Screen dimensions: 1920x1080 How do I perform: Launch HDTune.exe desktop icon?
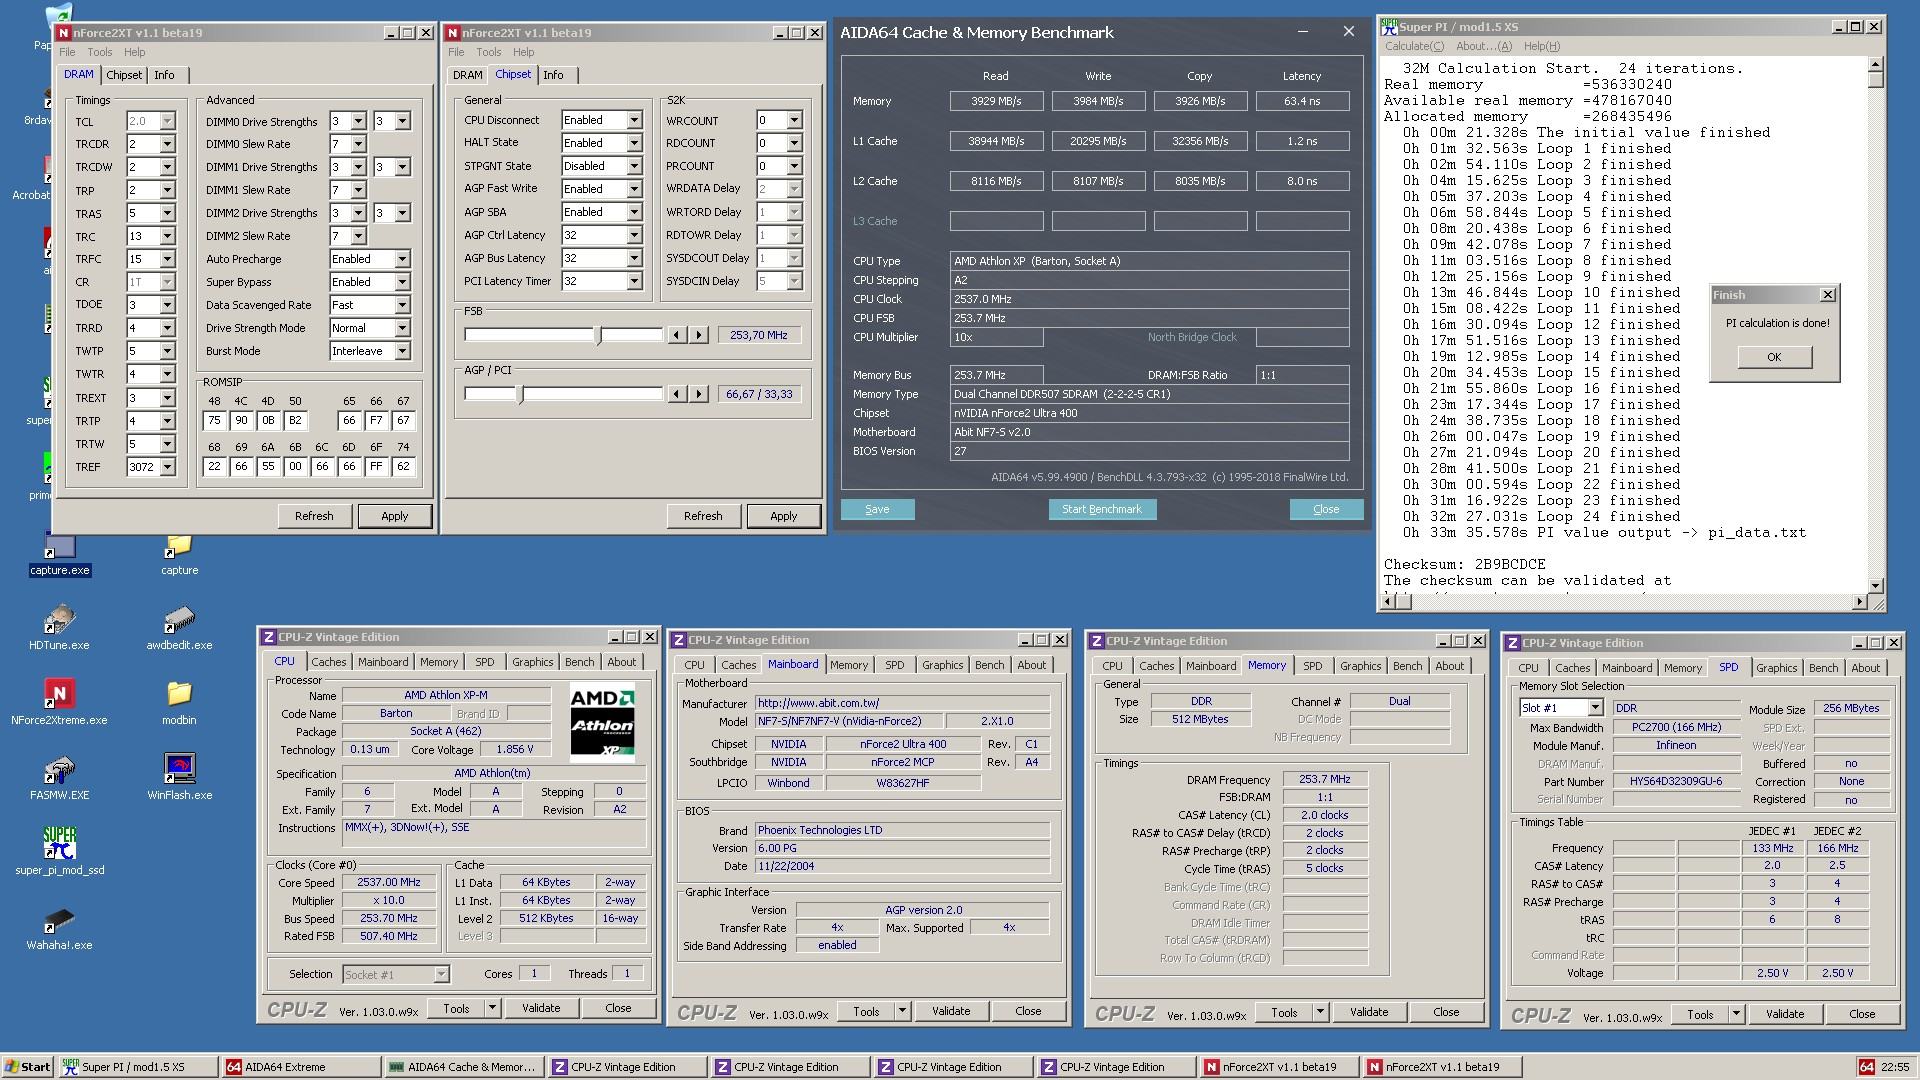[59, 628]
